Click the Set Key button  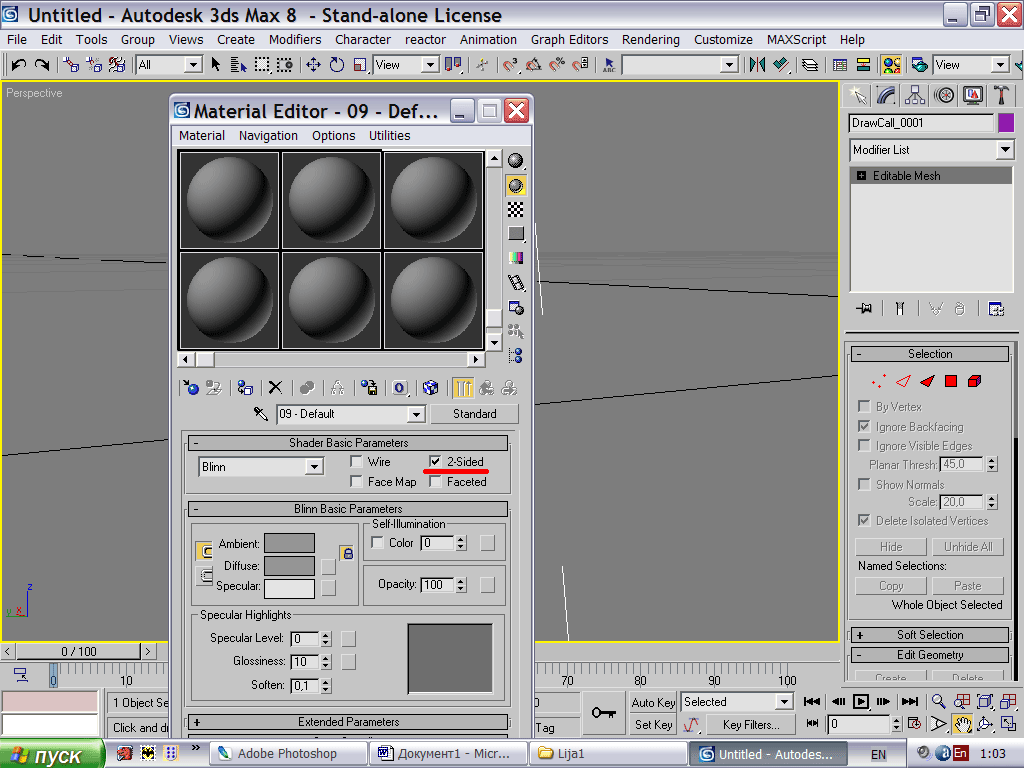[653, 724]
